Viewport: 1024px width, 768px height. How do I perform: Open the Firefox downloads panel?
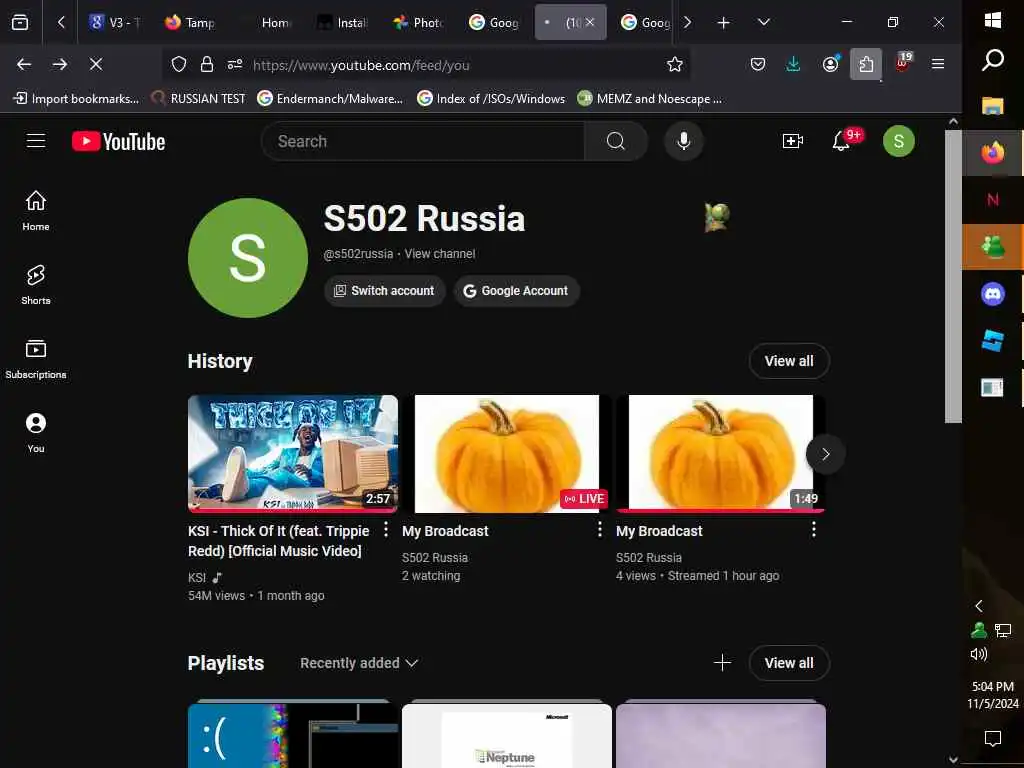793,64
